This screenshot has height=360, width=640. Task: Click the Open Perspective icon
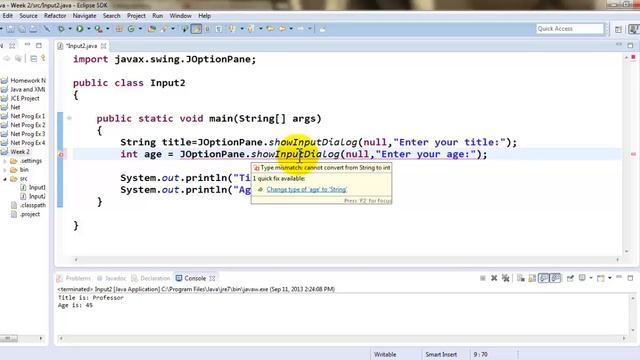click(x=619, y=29)
